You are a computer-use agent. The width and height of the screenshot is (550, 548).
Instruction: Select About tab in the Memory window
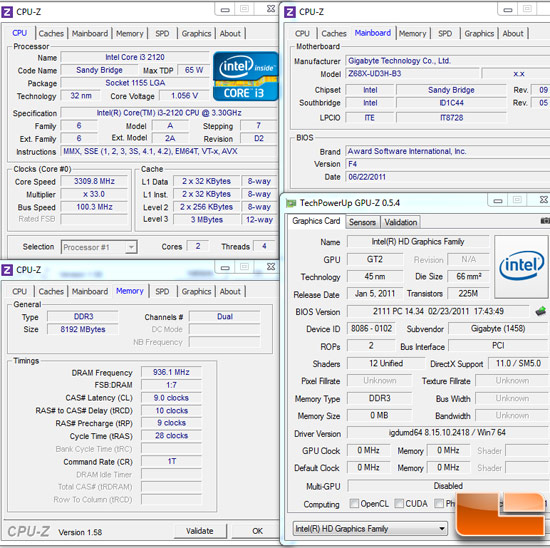230,292
